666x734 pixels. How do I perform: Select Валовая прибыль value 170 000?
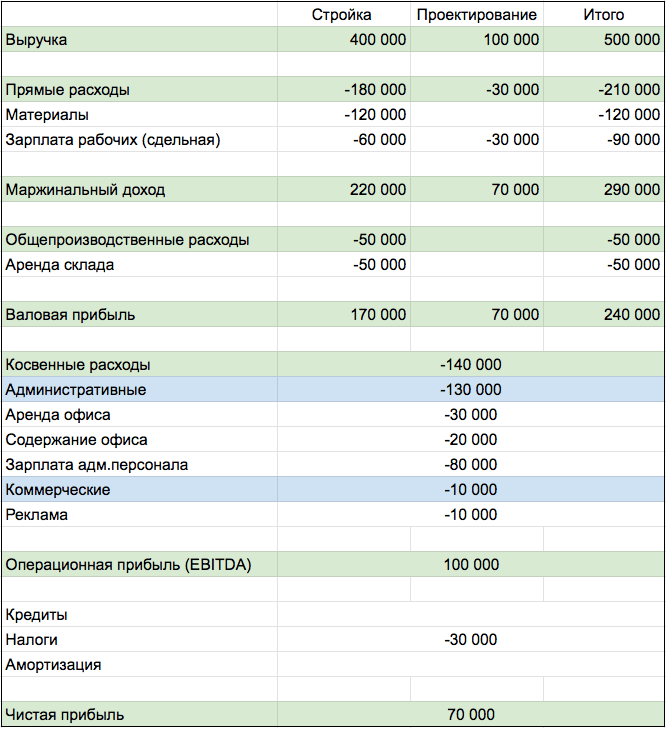[x=378, y=315]
